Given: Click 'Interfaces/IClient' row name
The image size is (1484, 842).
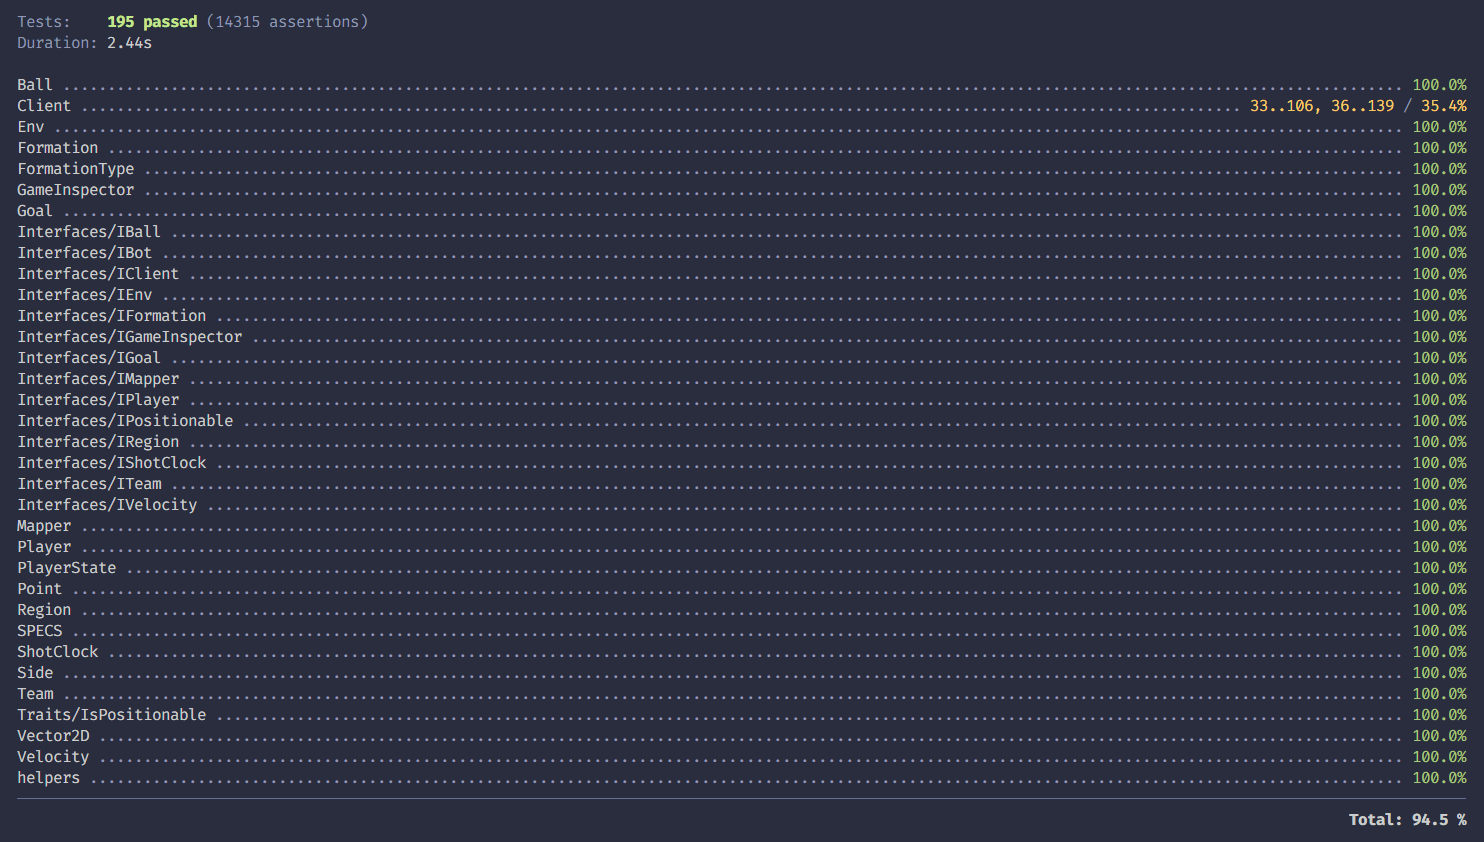Looking at the screenshot, I should click(98, 274).
